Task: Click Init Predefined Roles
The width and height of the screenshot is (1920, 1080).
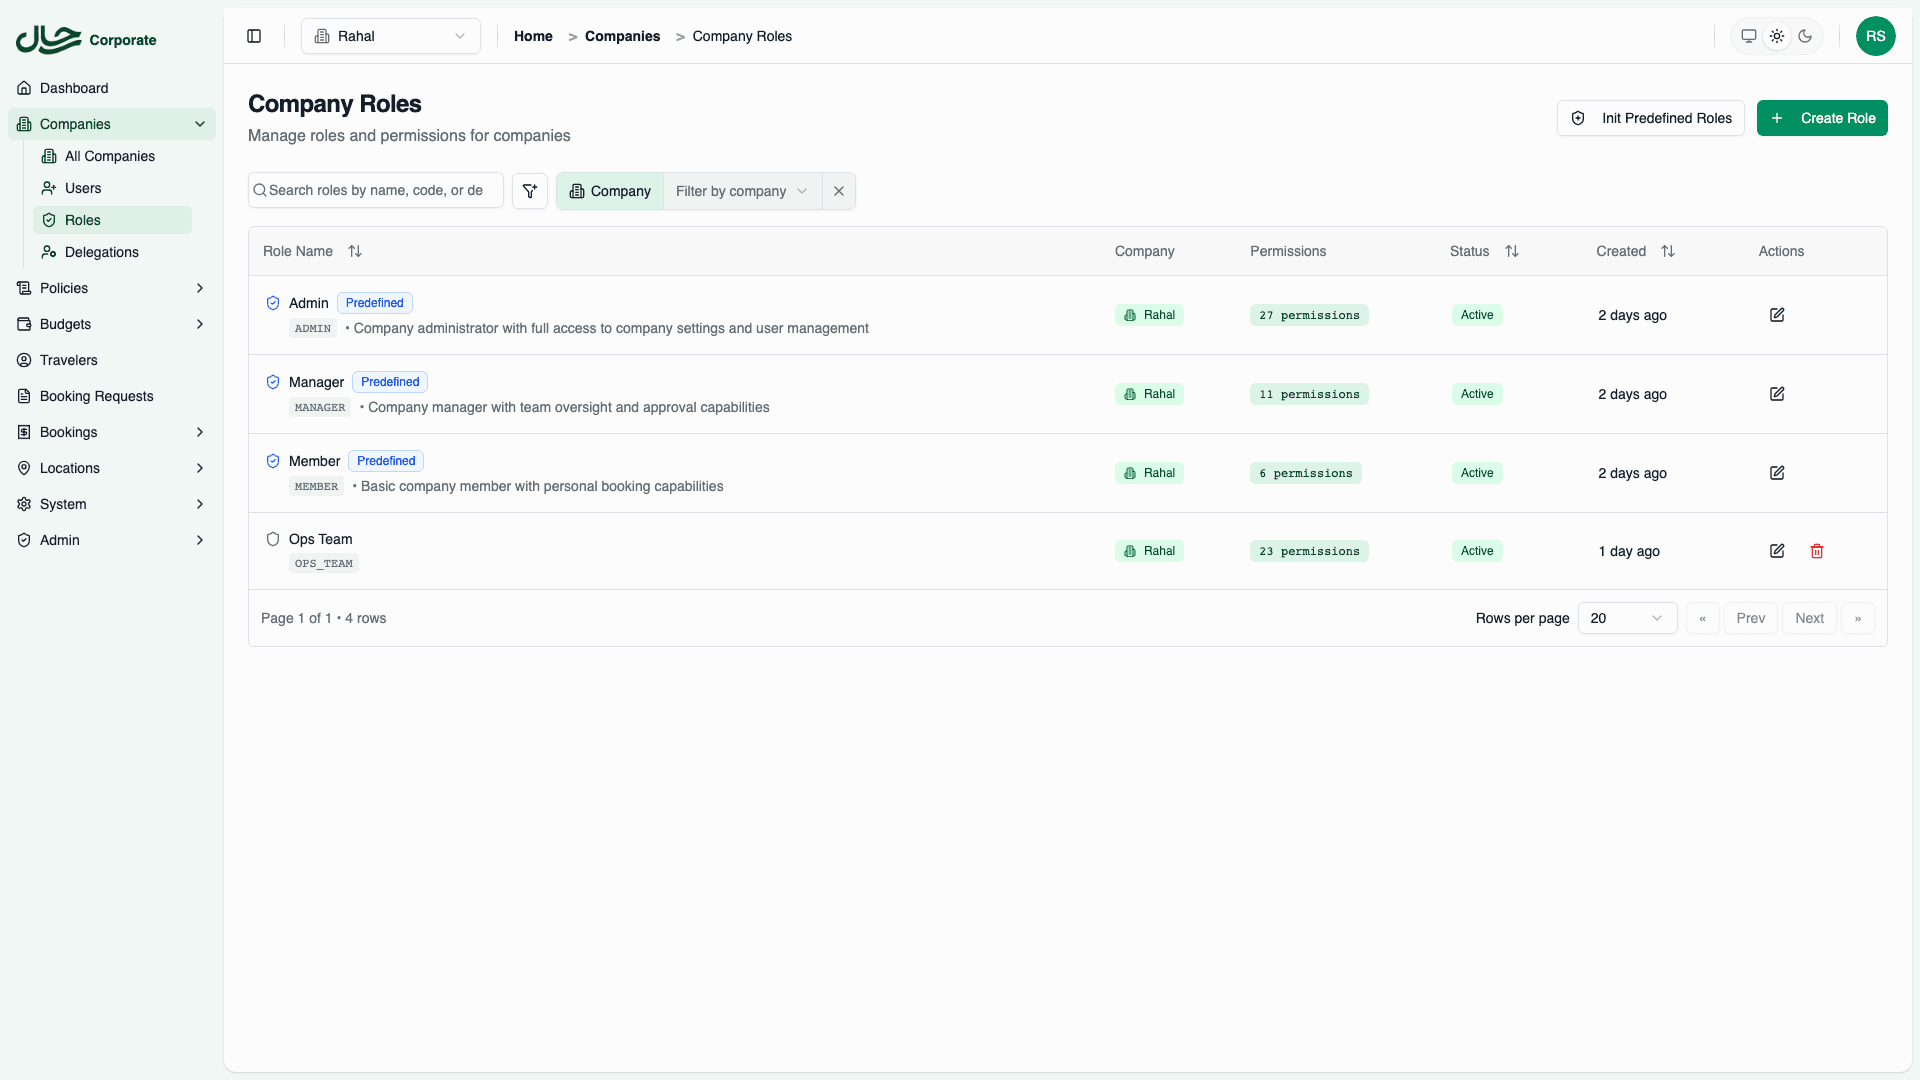Action: 1650,118
